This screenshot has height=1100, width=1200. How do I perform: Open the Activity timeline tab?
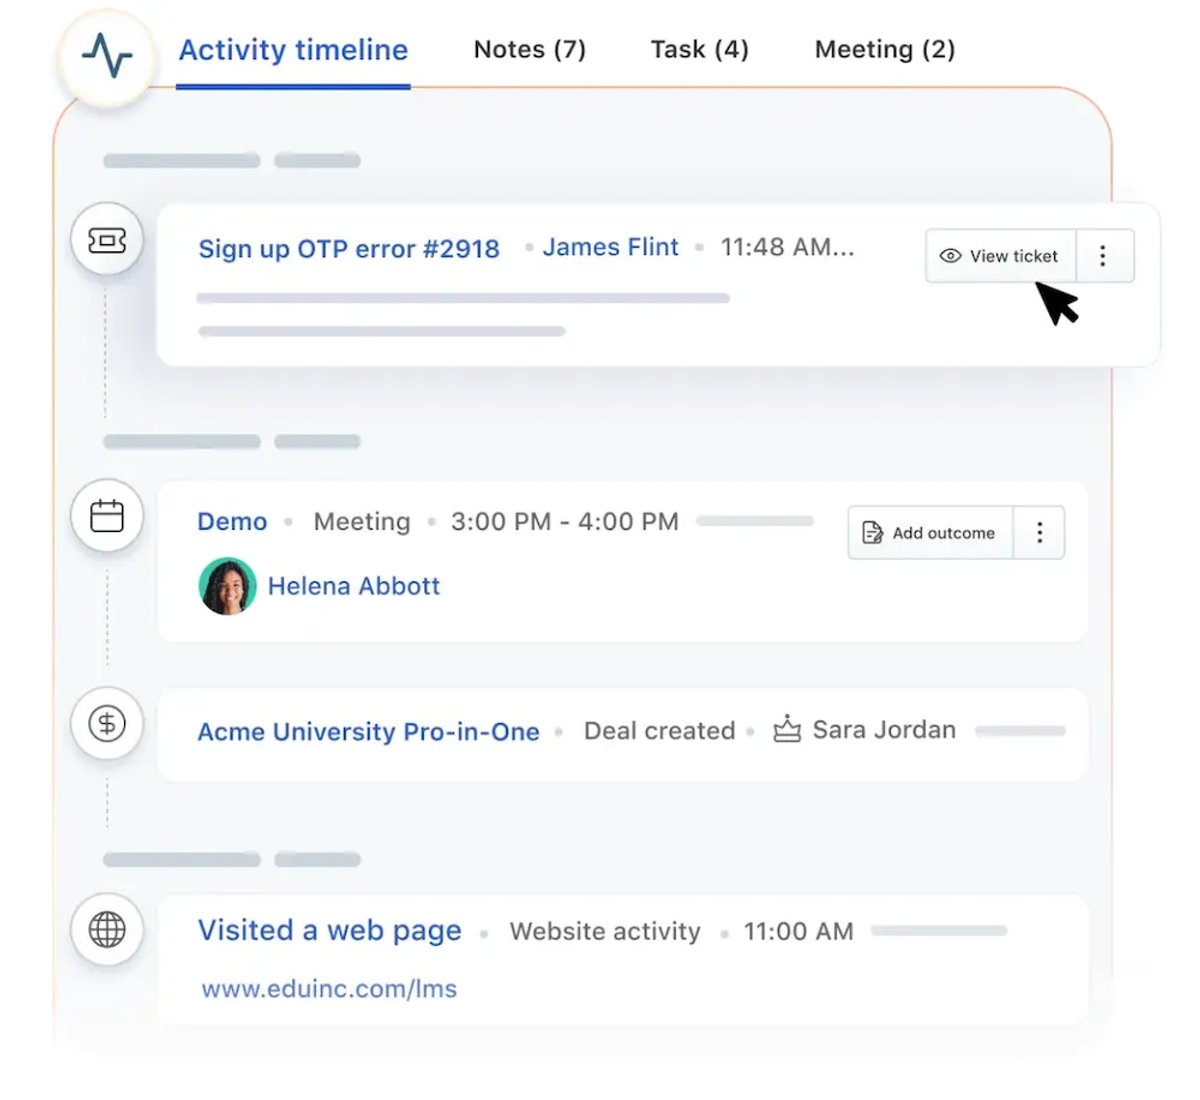(293, 50)
